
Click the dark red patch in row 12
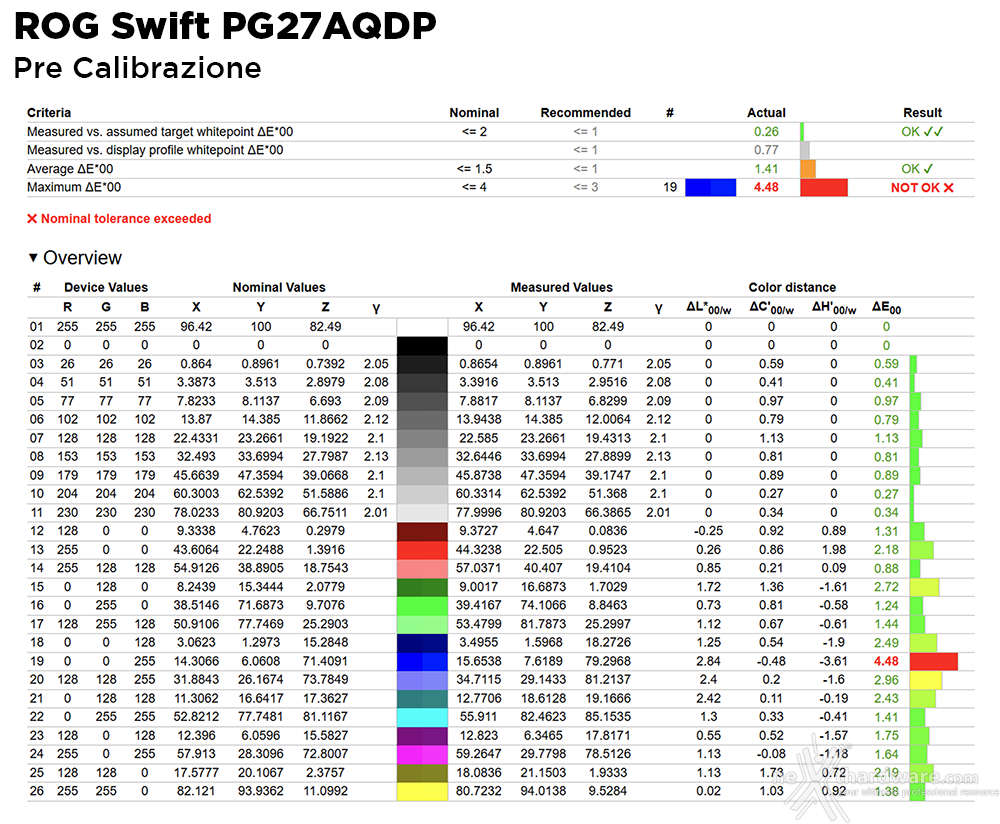pos(422,531)
